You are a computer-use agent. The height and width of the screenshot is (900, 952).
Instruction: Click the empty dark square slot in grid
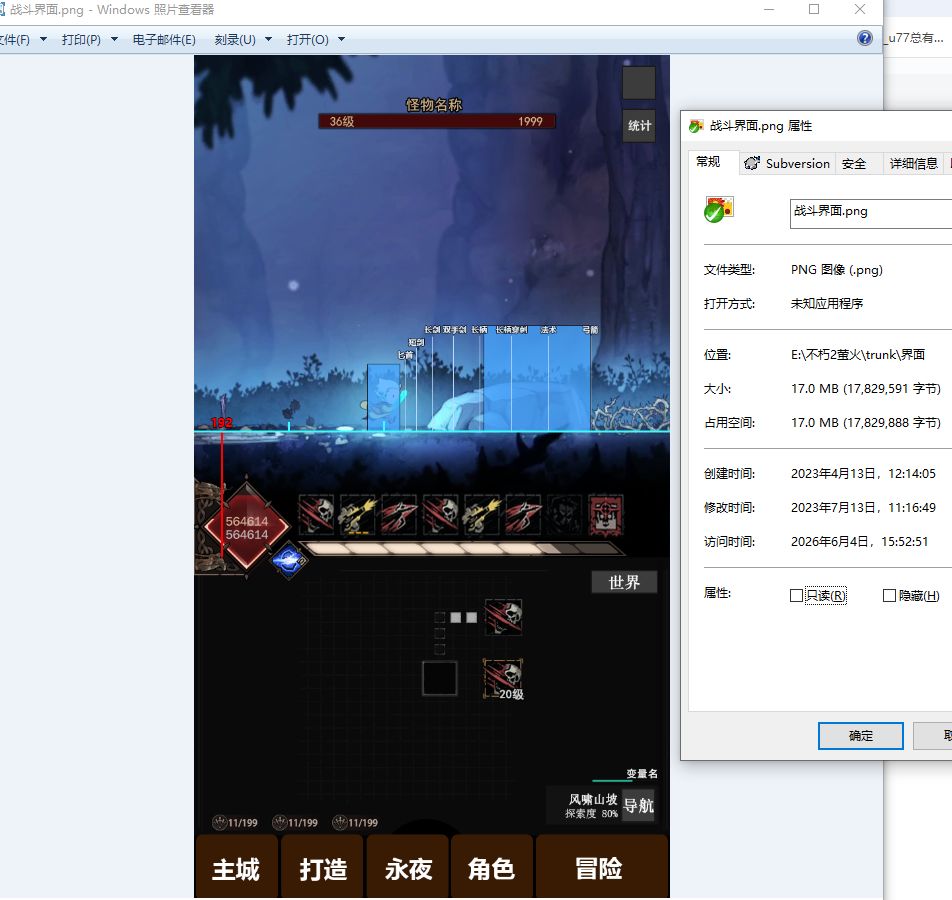440,678
